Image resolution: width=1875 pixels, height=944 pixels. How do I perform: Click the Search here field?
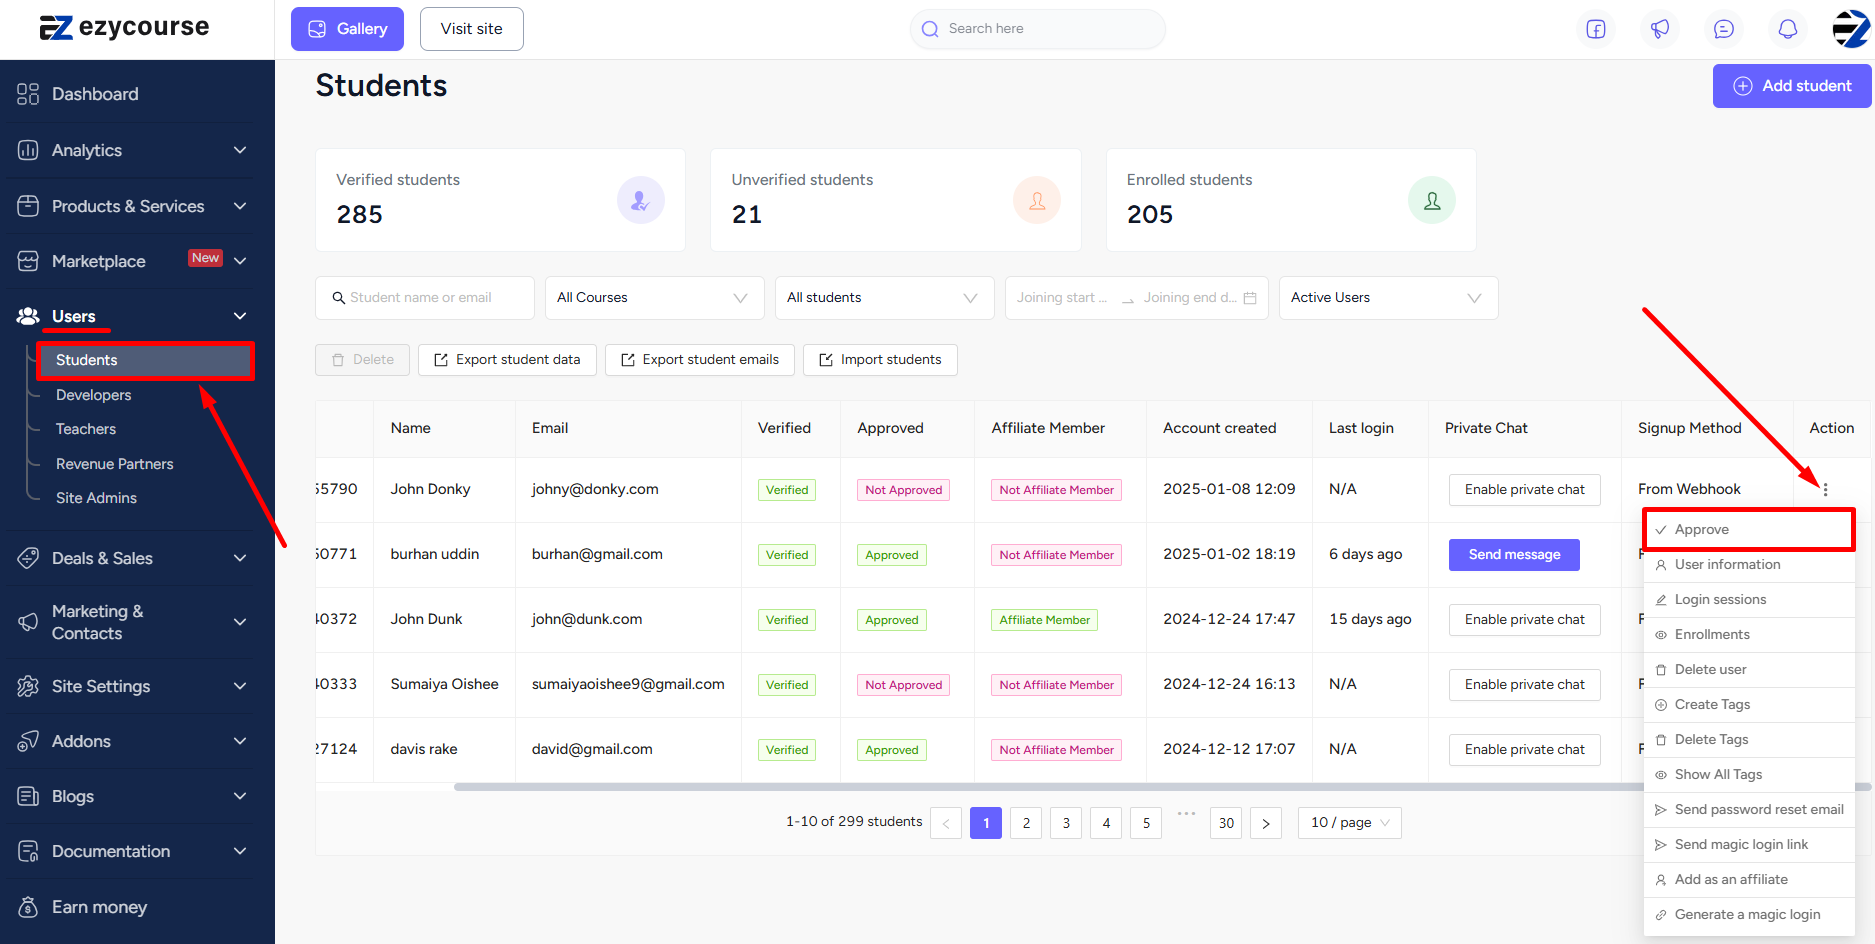point(1038,29)
